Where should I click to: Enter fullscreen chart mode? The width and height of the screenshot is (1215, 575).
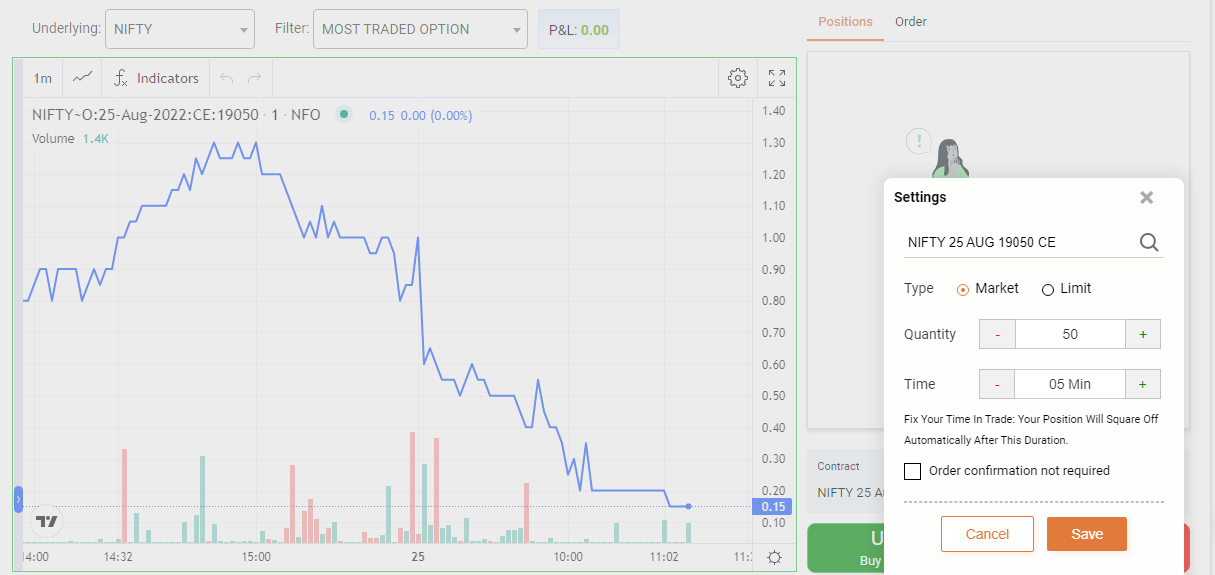777,78
